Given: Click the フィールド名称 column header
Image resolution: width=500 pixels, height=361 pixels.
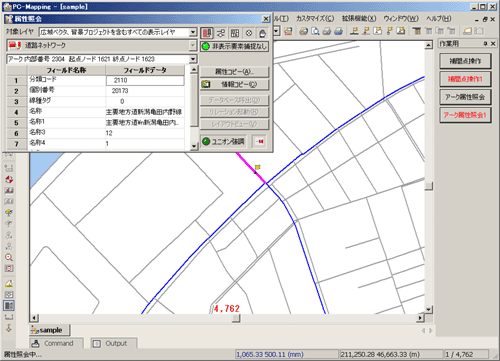Looking at the screenshot, I should point(67,70).
